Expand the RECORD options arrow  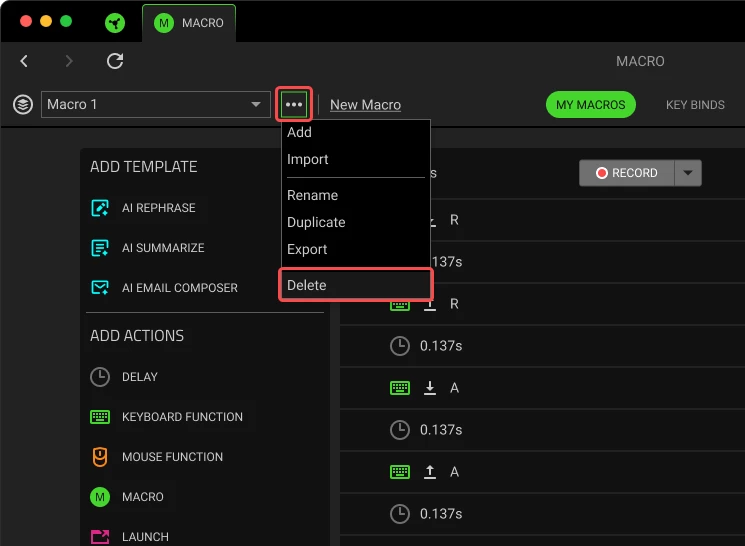coord(688,173)
